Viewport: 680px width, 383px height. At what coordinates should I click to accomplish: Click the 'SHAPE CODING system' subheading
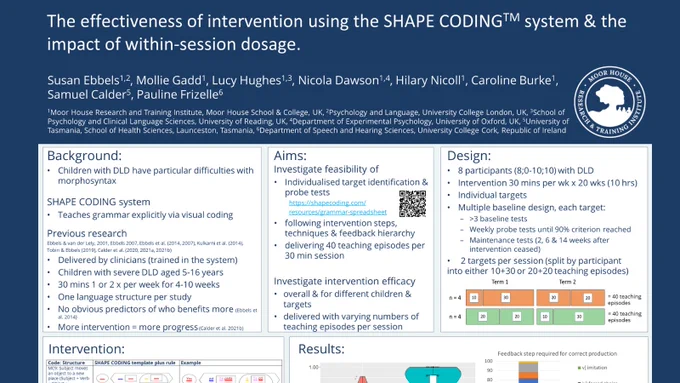tap(98, 202)
